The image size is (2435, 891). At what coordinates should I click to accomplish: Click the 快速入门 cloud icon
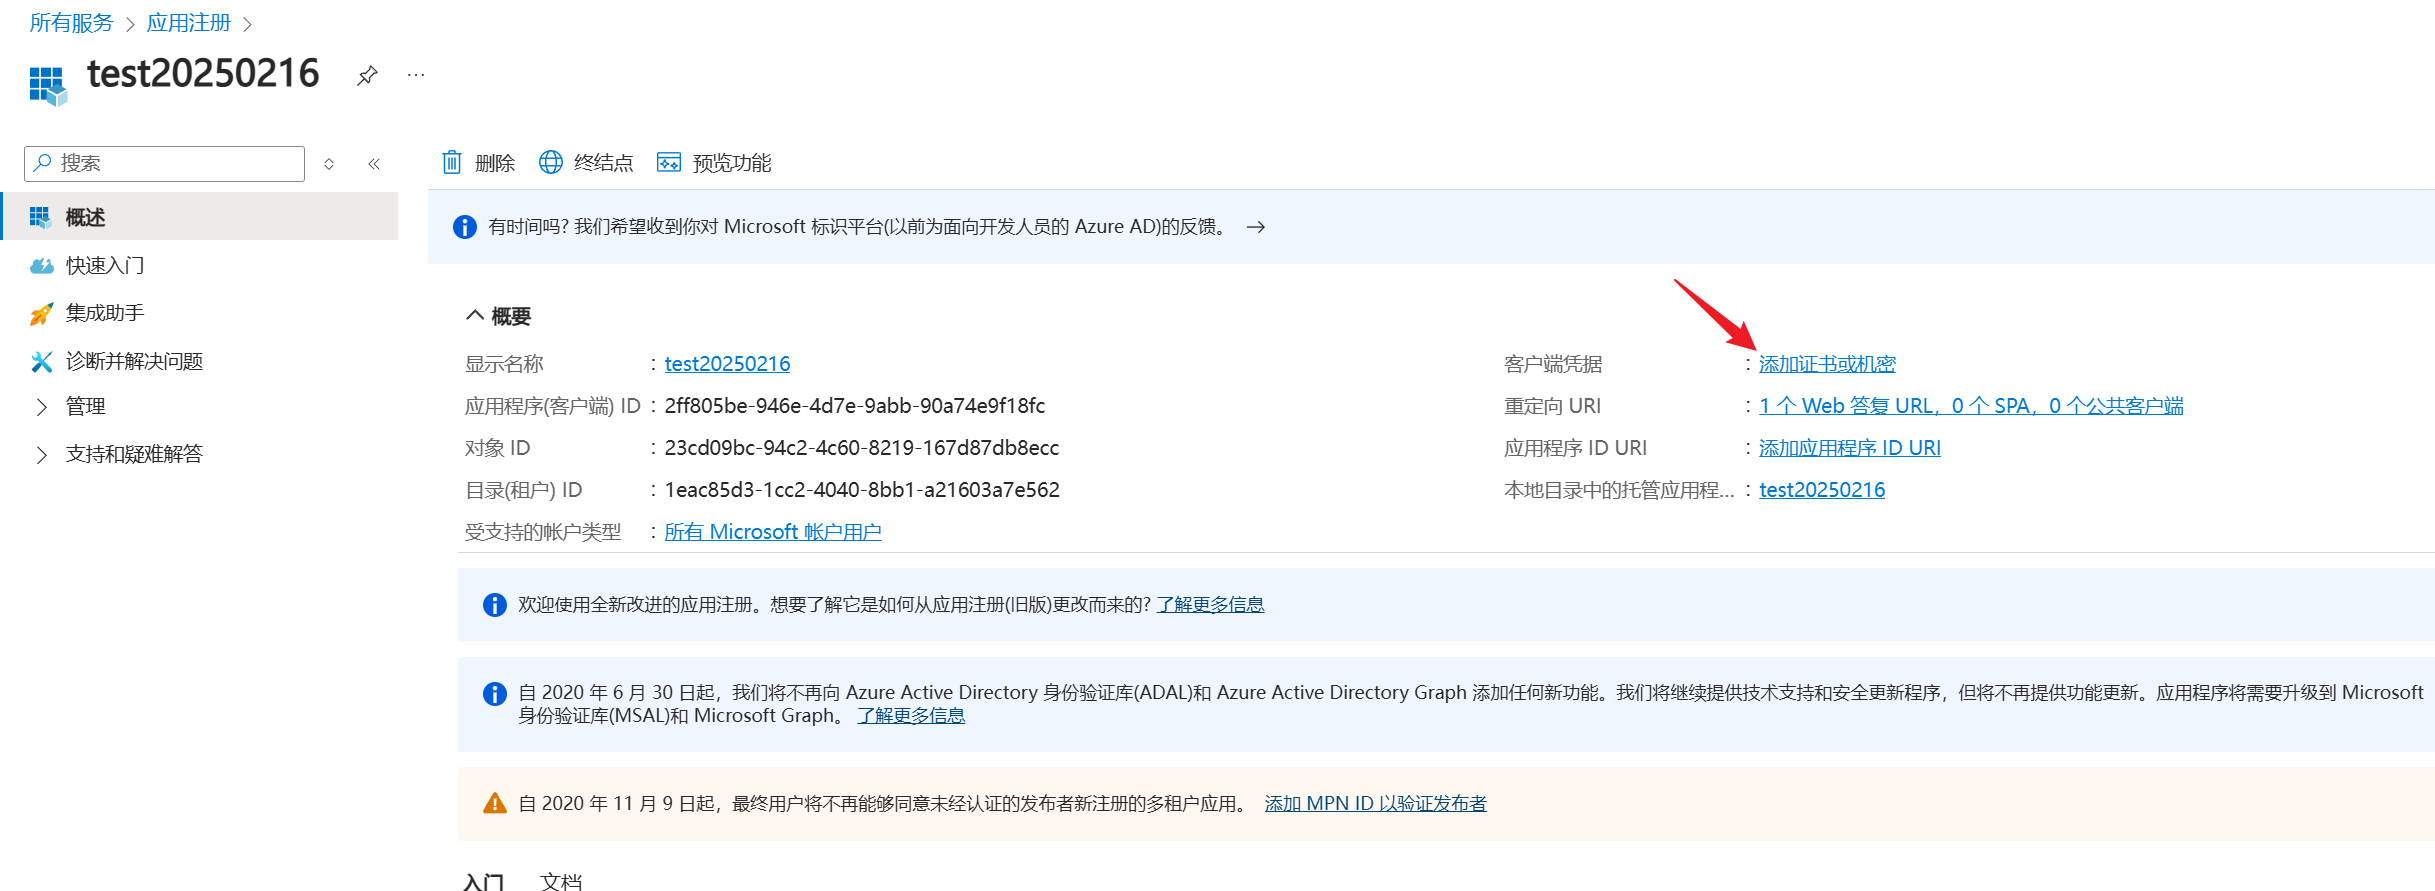(x=41, y=265)
